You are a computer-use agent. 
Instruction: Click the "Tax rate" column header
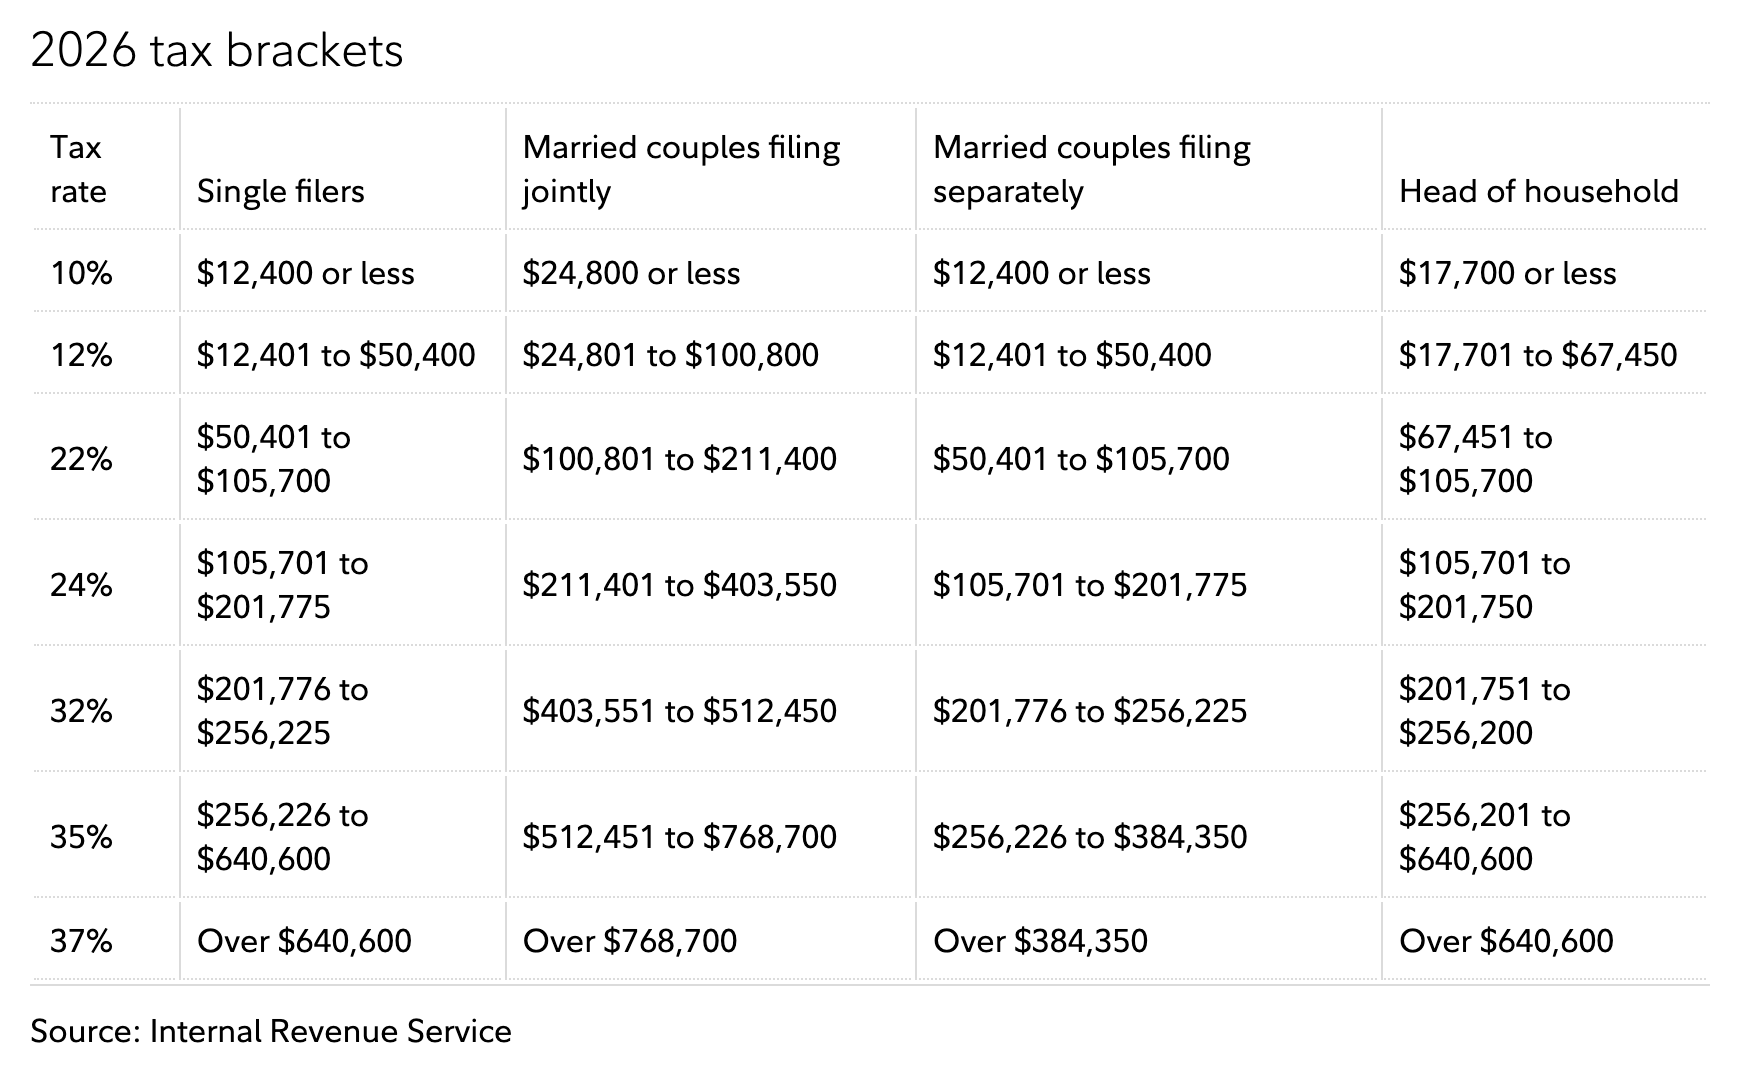coord(78,169)
